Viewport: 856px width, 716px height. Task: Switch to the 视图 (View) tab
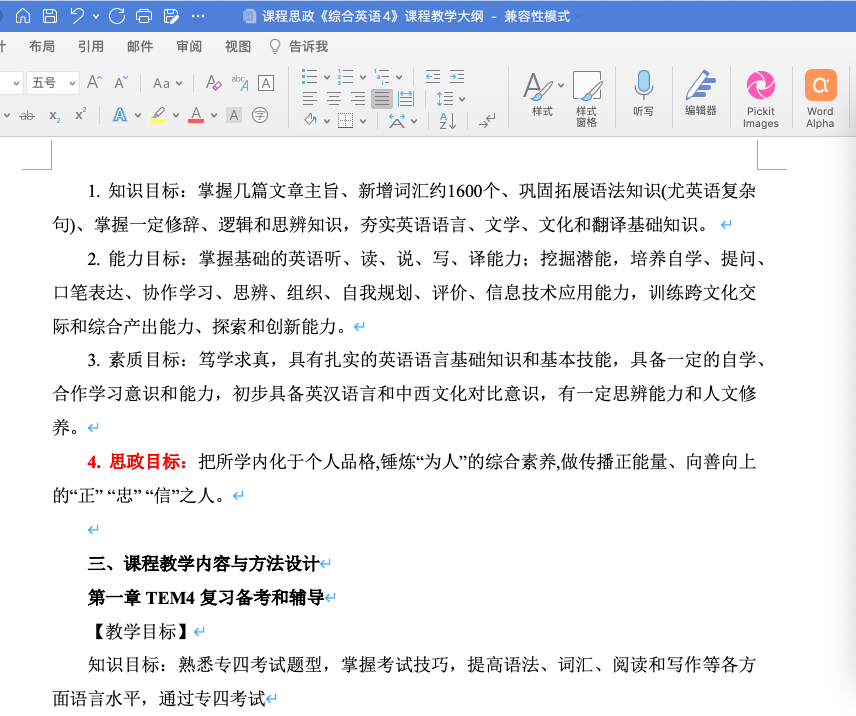coord(238,46)
